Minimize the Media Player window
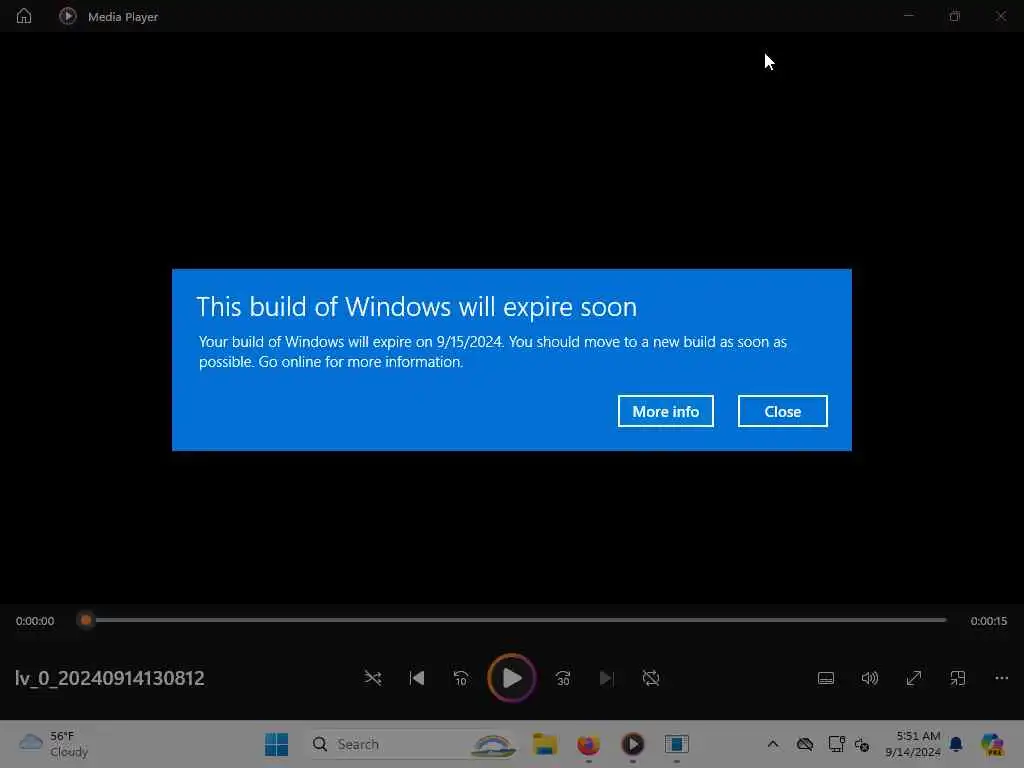This screenshot has height=768, width=1024. pyautogui.click(x=908, y=16)
